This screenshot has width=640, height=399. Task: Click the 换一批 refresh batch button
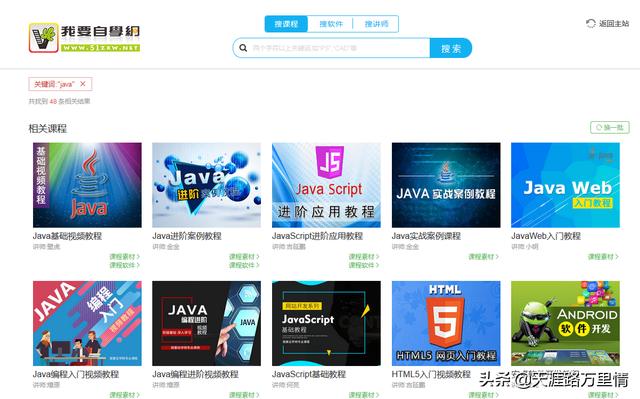coord(609,127)
